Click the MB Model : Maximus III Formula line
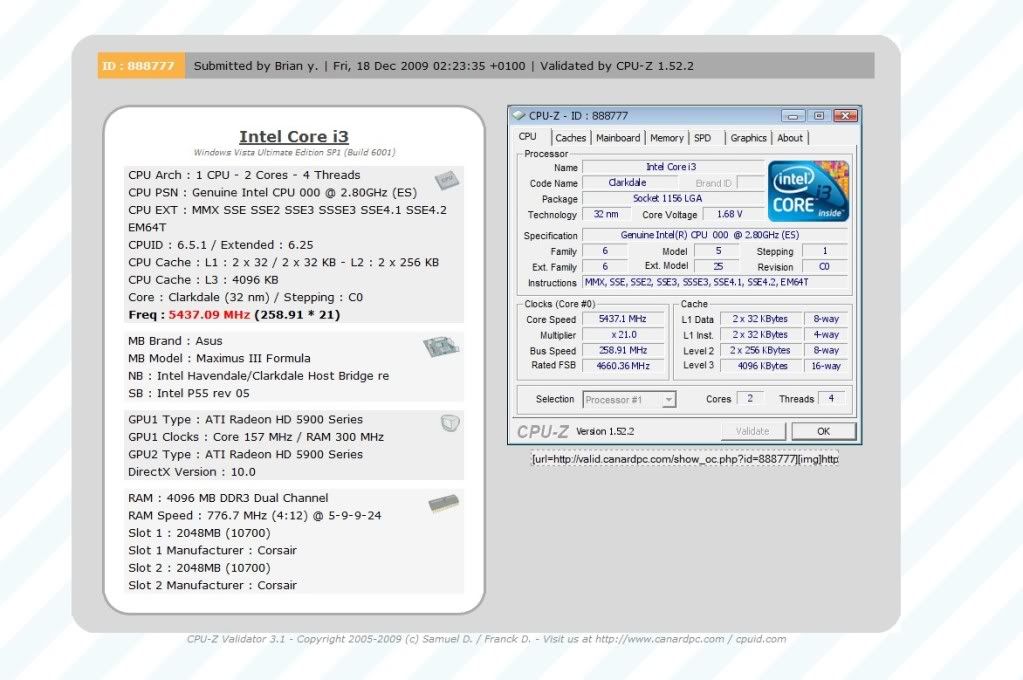 coord(219,358)
